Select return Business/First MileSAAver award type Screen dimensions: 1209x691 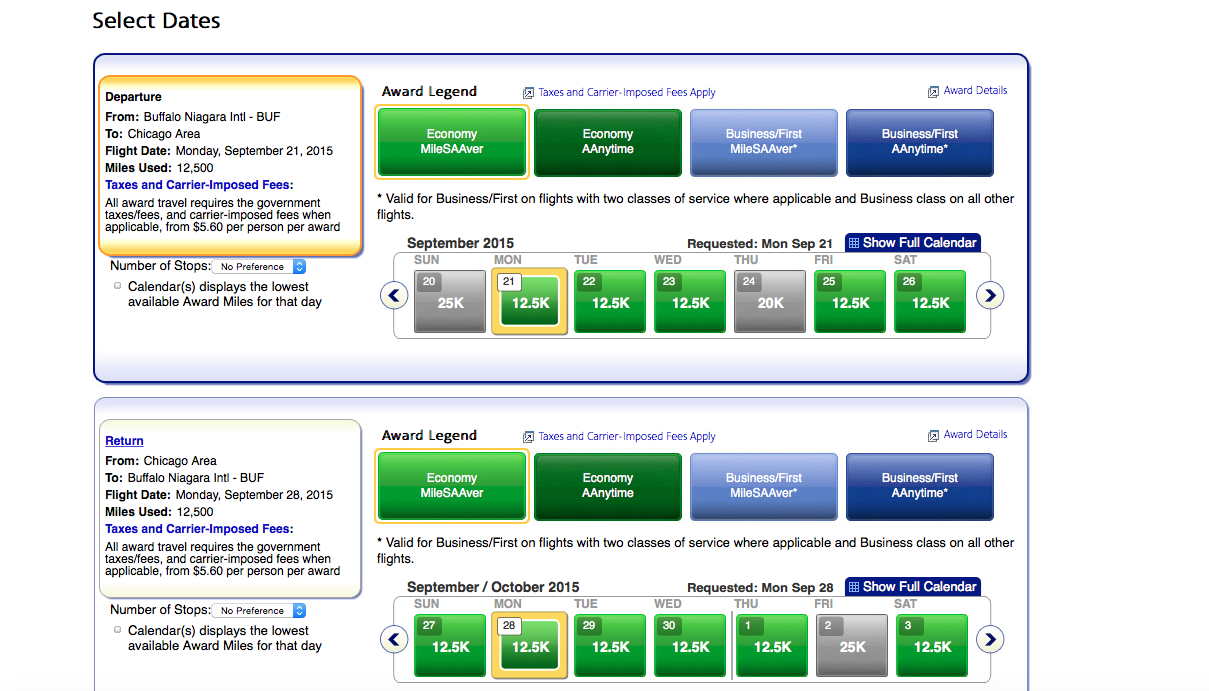pyautogui.click(x=764, y=486)
